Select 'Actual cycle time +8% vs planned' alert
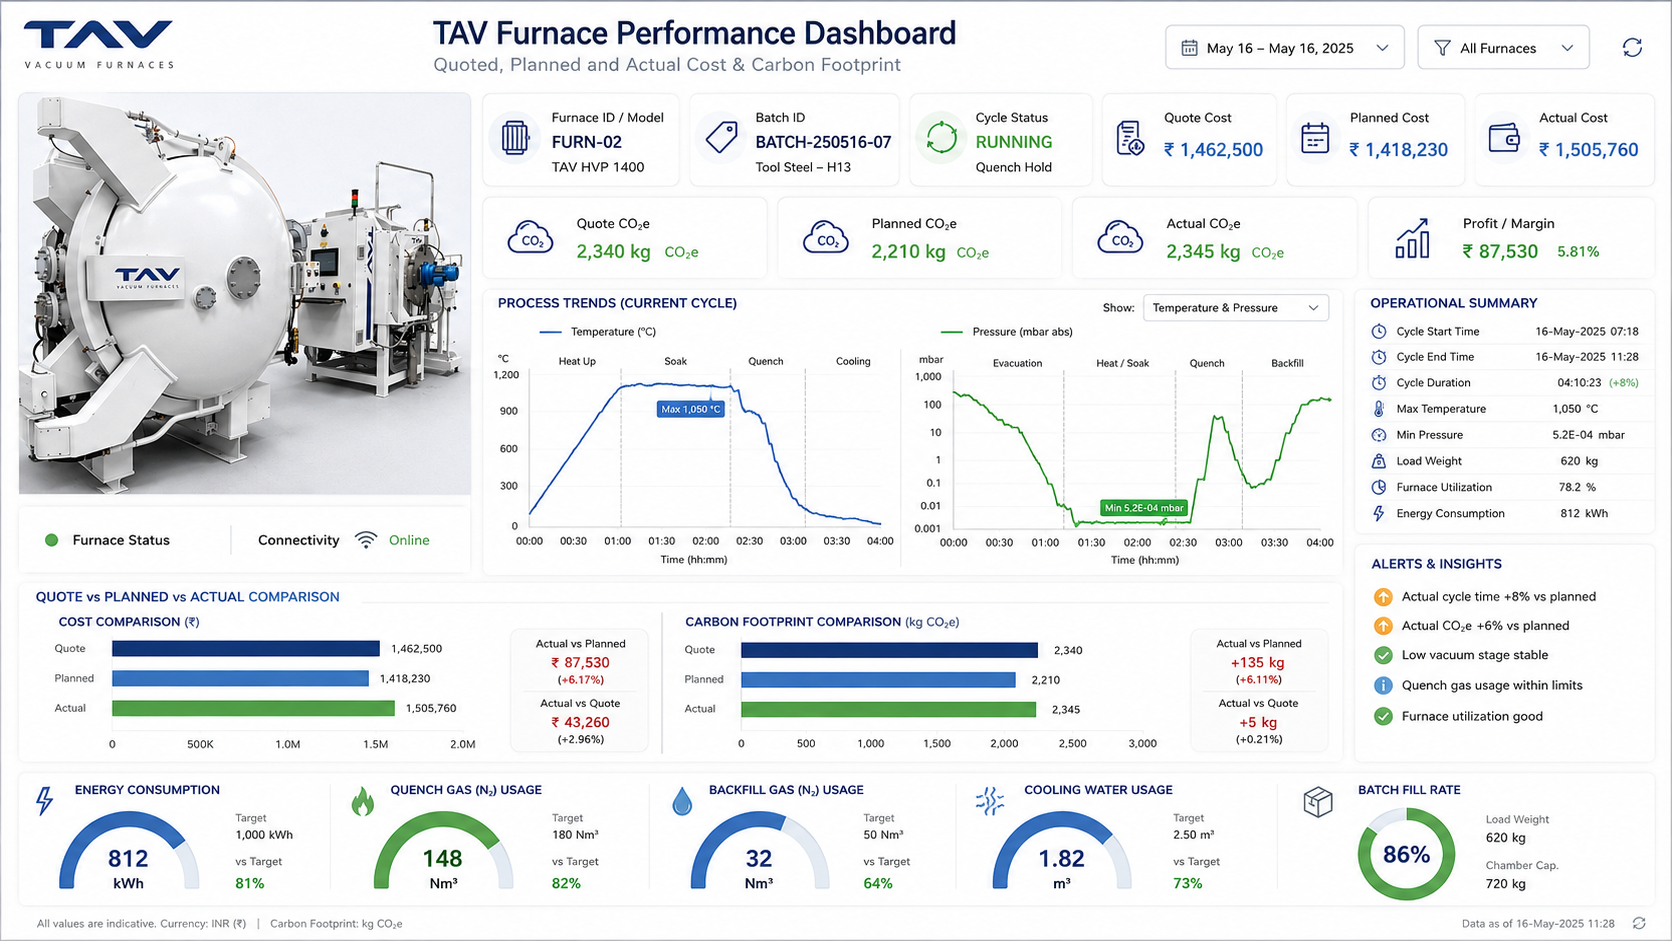 [1484, 597]
